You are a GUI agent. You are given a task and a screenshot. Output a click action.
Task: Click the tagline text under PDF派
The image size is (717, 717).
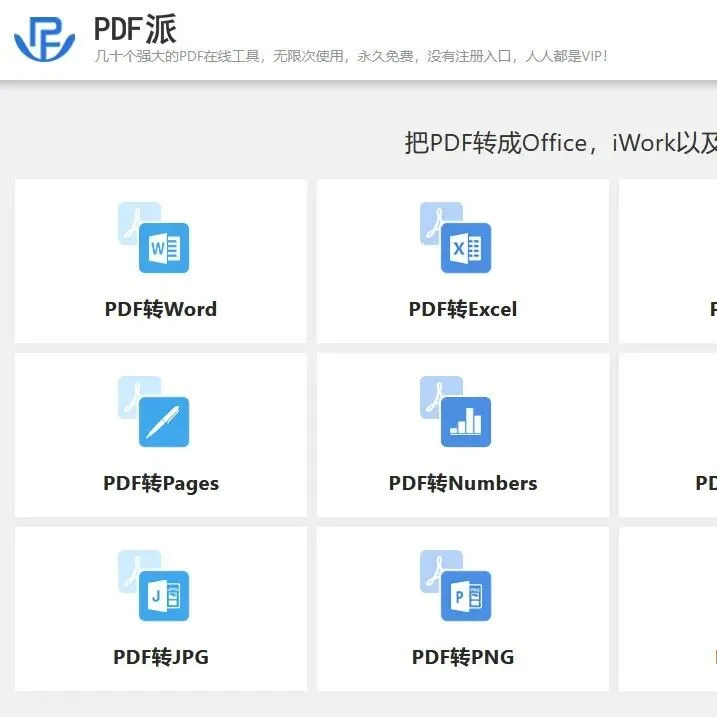click(351, 56)
